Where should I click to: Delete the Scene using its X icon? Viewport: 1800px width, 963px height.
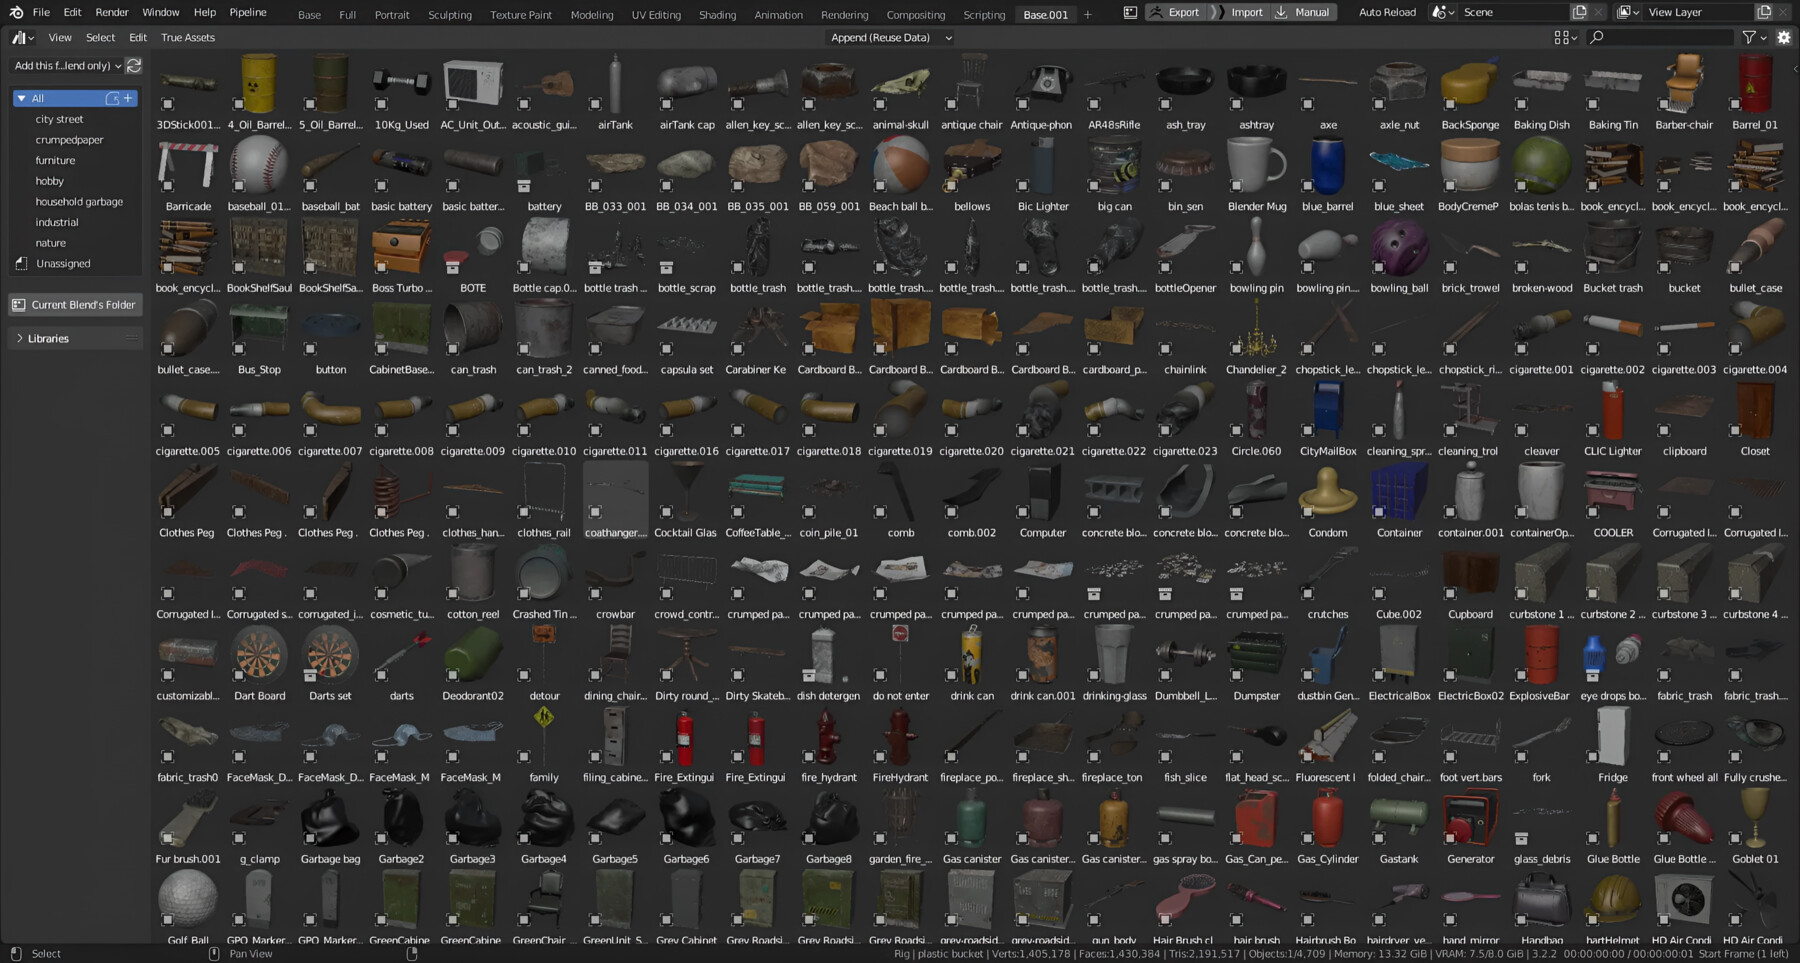point(1599,12)
